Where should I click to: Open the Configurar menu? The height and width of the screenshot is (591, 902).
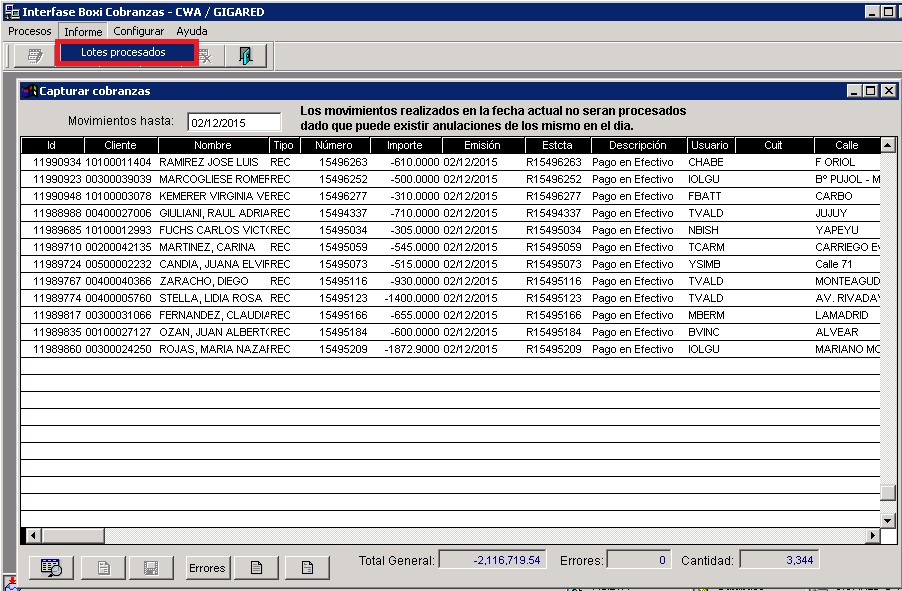[139, 31]
